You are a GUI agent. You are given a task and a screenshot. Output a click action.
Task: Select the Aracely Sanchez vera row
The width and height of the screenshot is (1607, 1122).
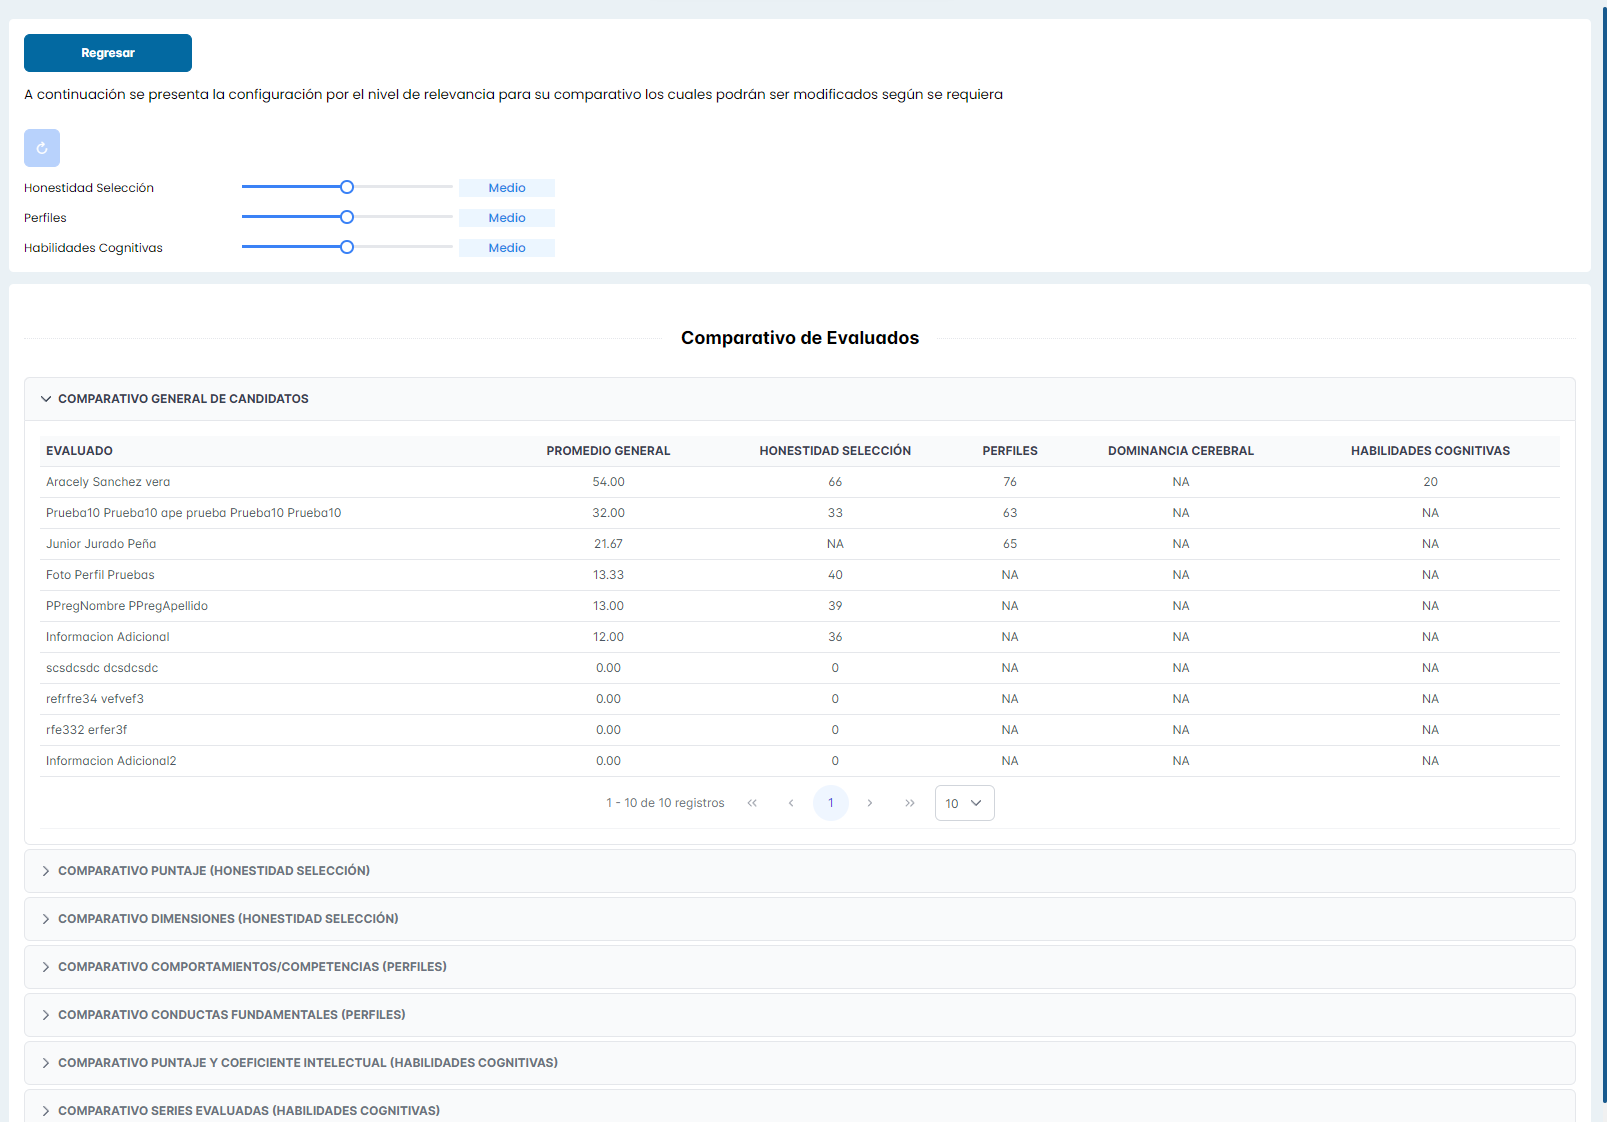coord(108,482)
